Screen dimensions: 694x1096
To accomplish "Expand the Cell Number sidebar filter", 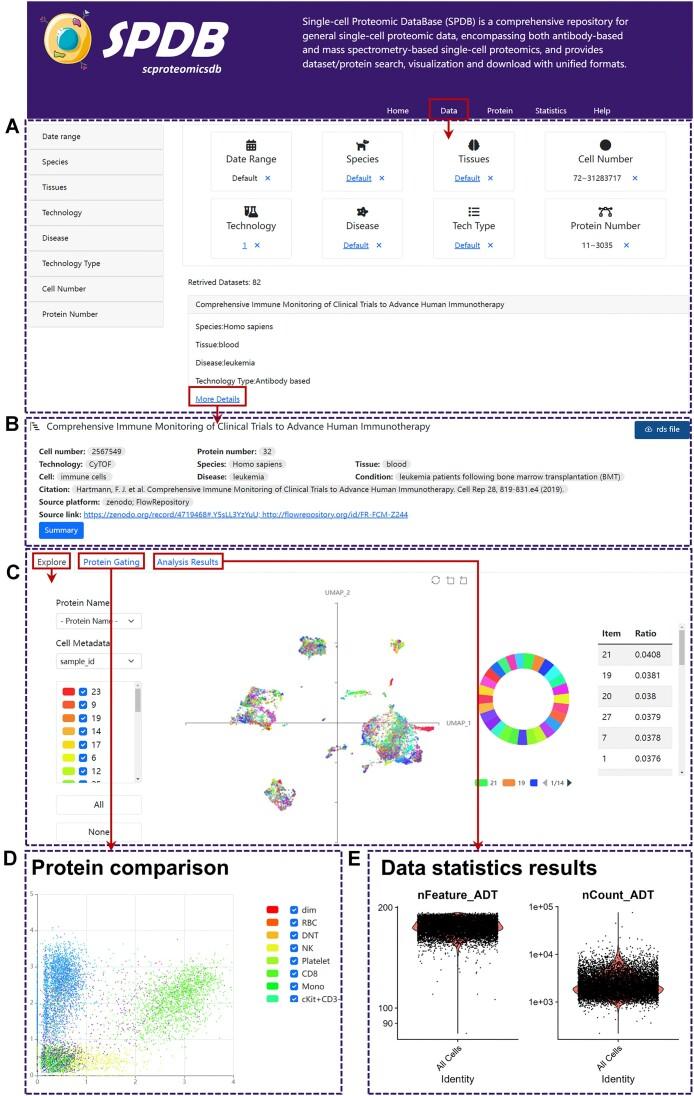I will point(96,289).
